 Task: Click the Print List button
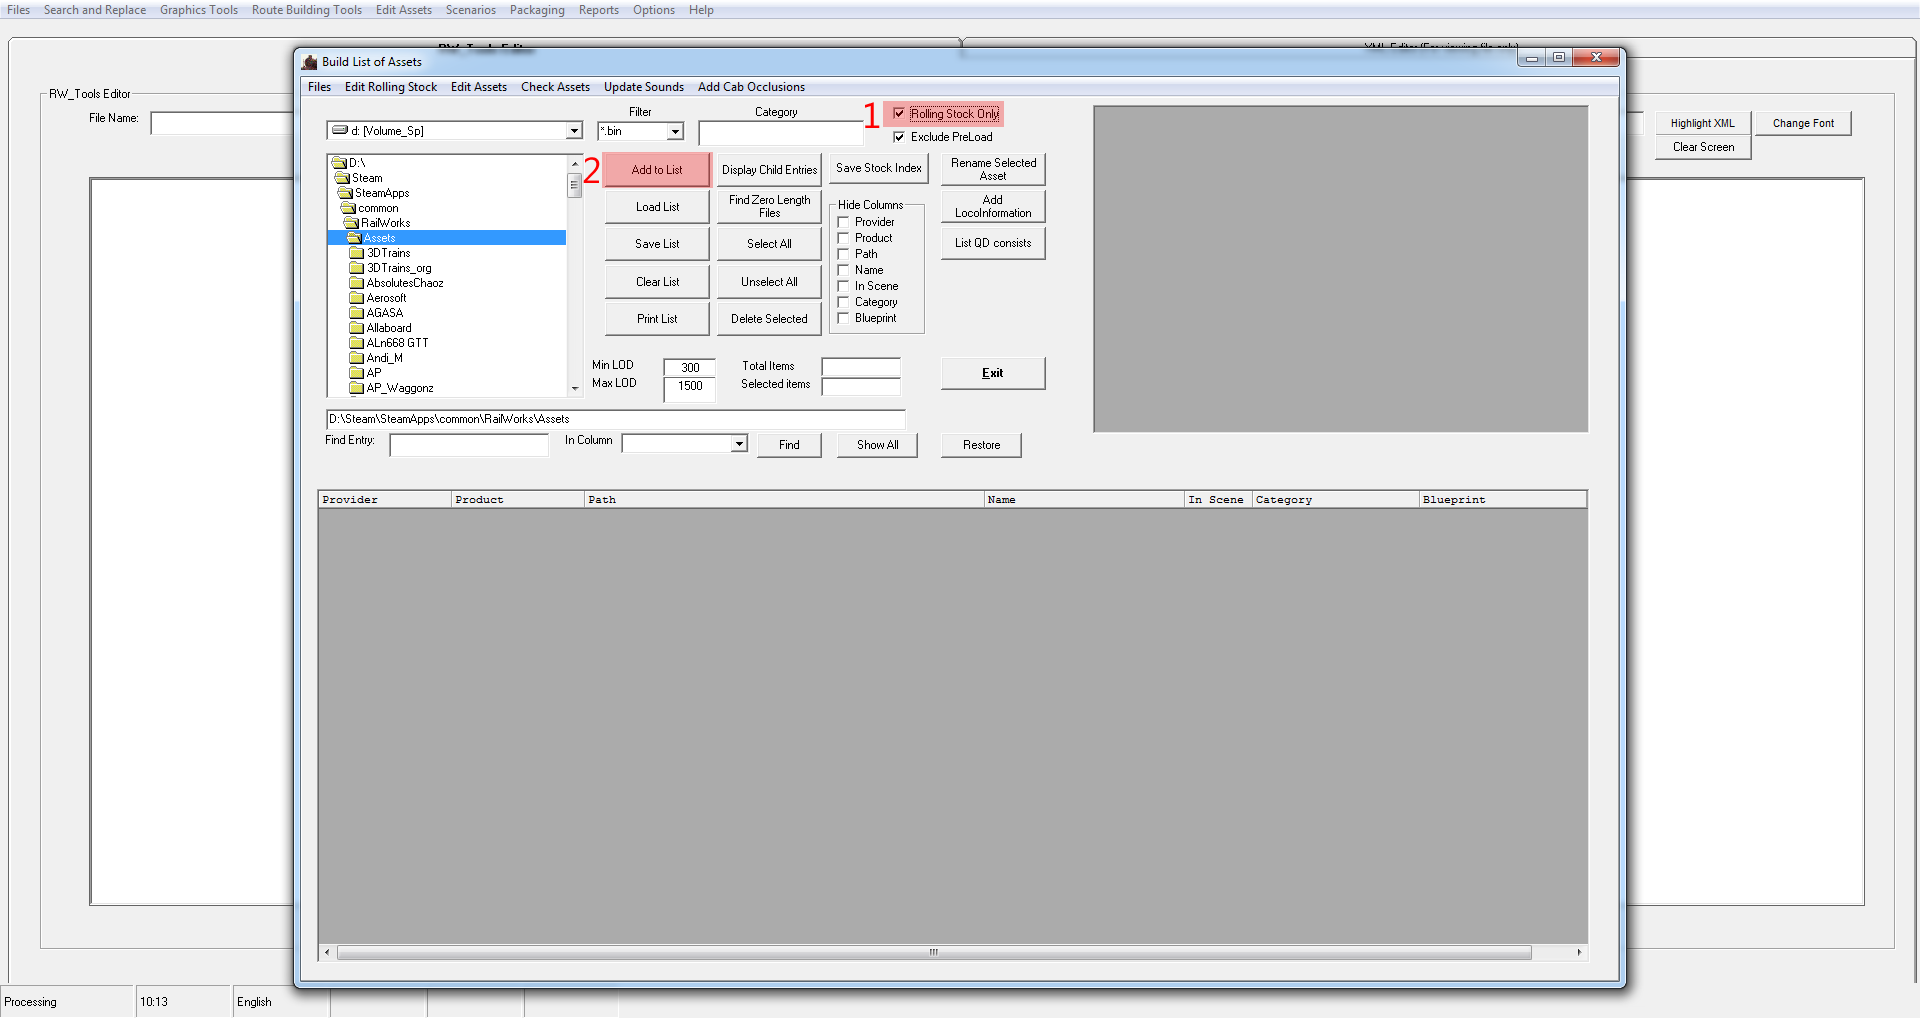tap(657, 319)
